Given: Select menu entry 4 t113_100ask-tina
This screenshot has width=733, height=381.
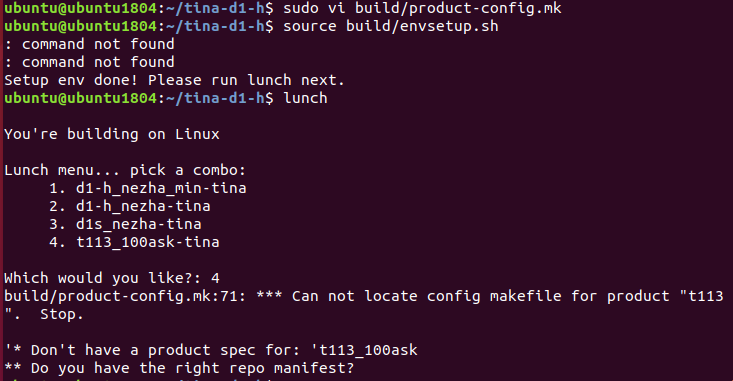Looking at the screenshot, I should pos(134,242).
